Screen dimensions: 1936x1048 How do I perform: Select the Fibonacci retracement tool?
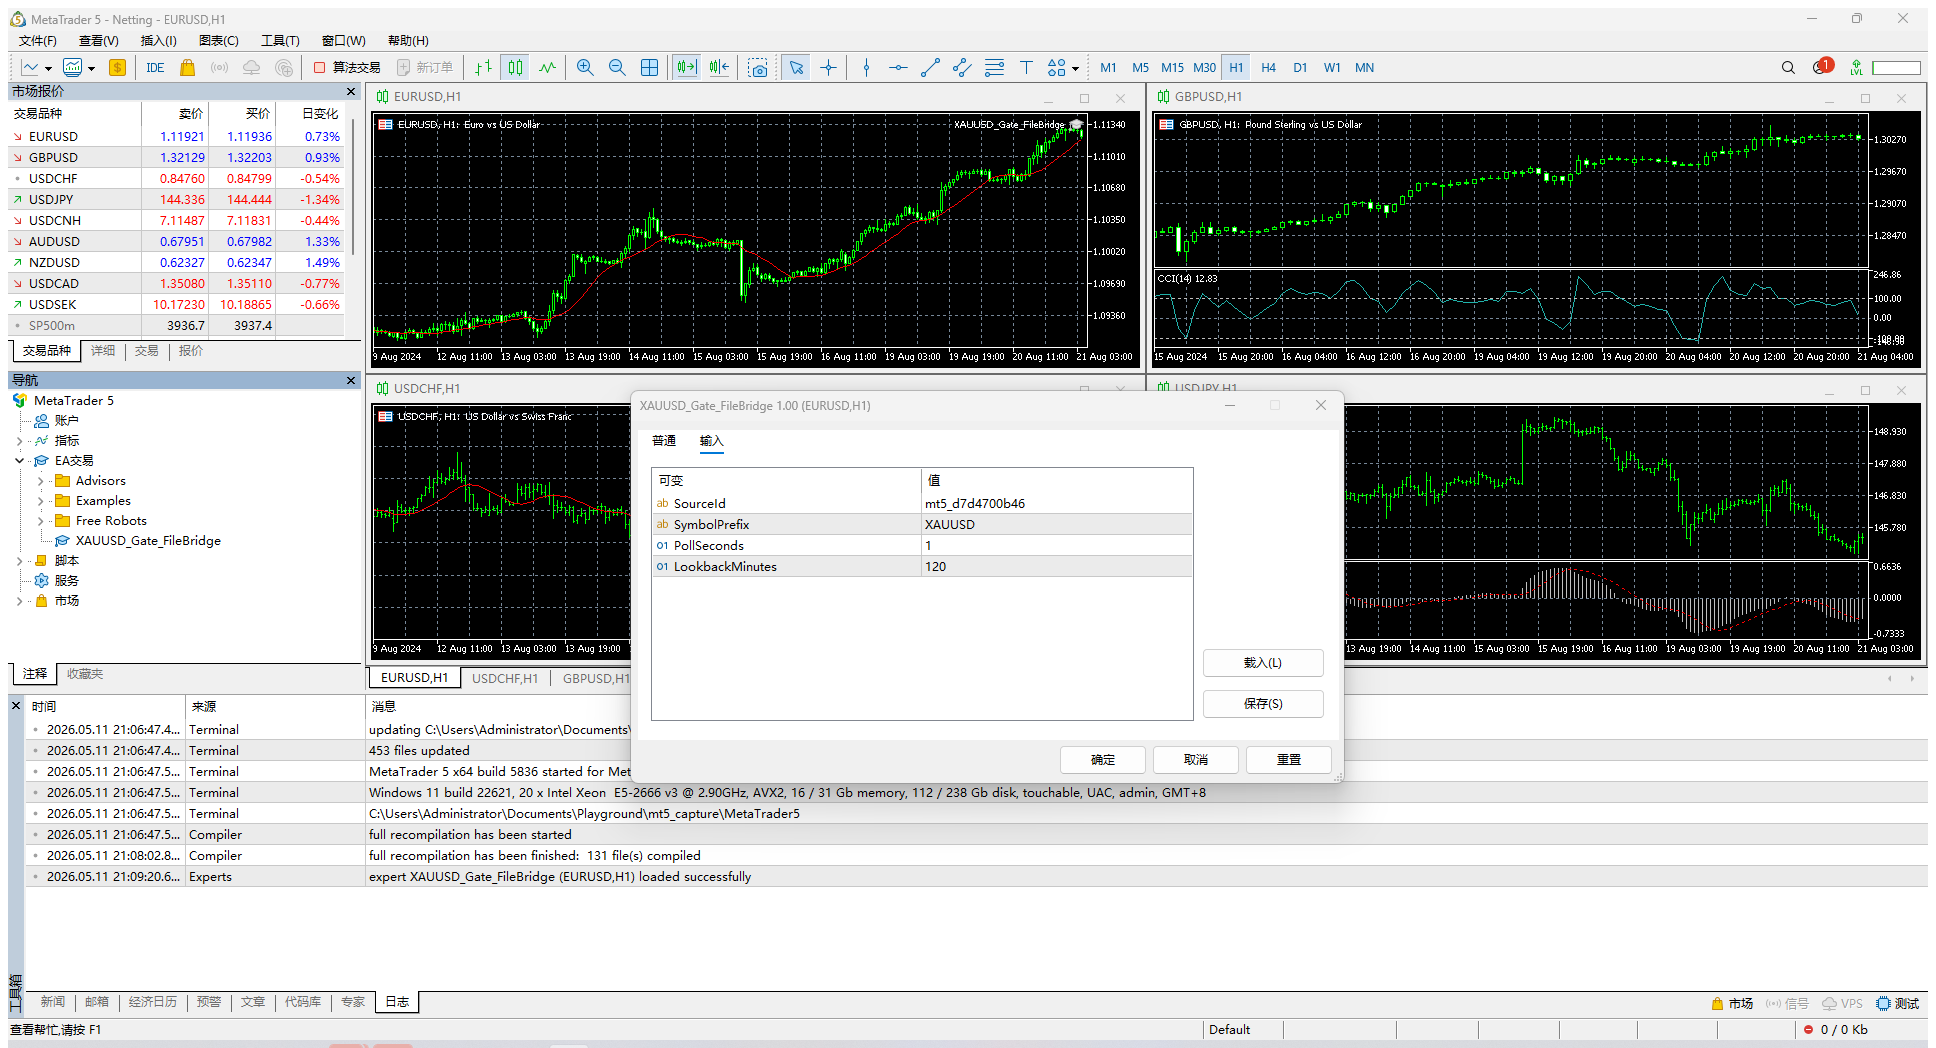click(994, 68)
